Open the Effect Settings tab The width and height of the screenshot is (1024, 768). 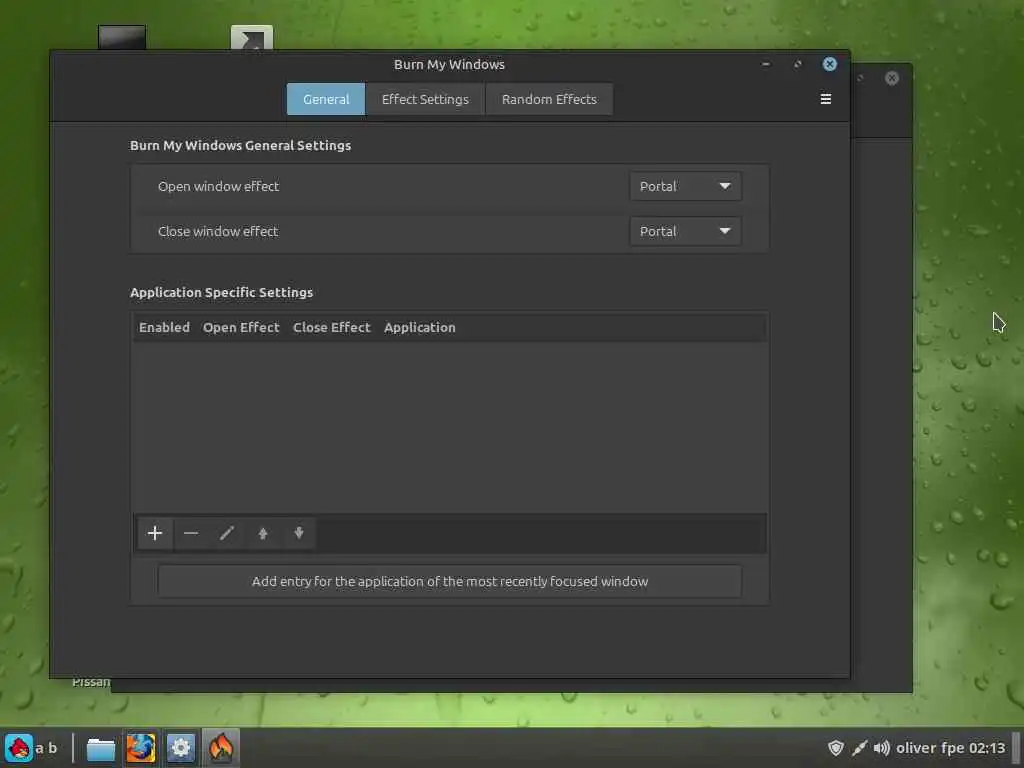(425, 99)
